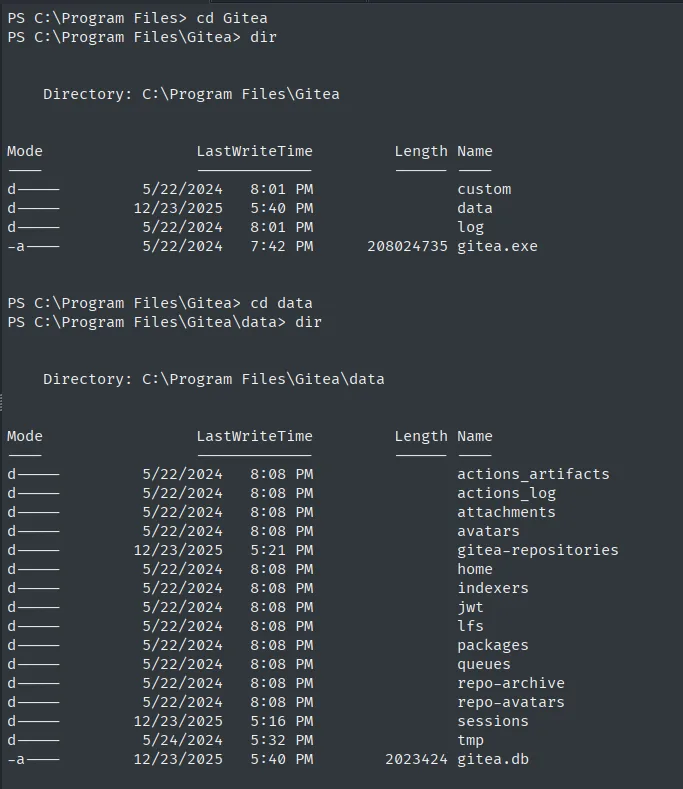This screenshot has height=789, width=683.
Task: Click 'actions_log' folder name
Action: [x=506, y=493]
